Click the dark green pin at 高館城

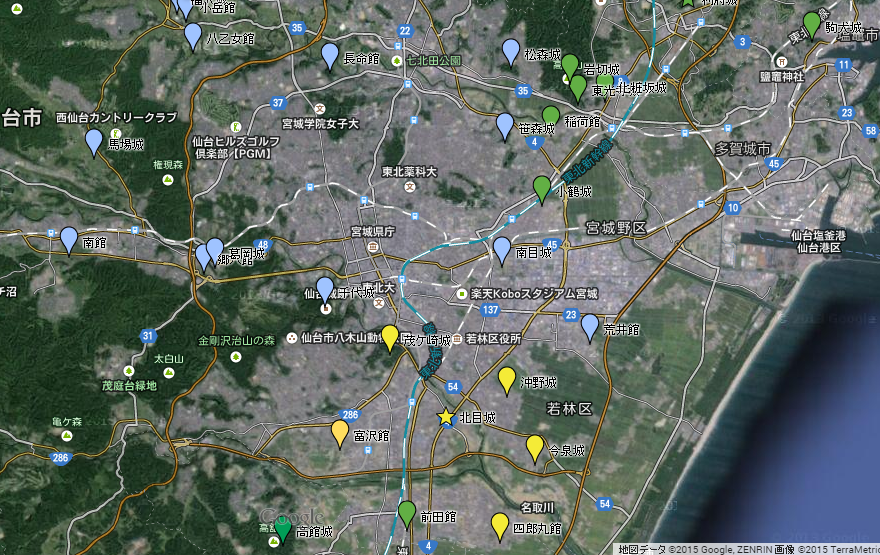click(282, 529)
